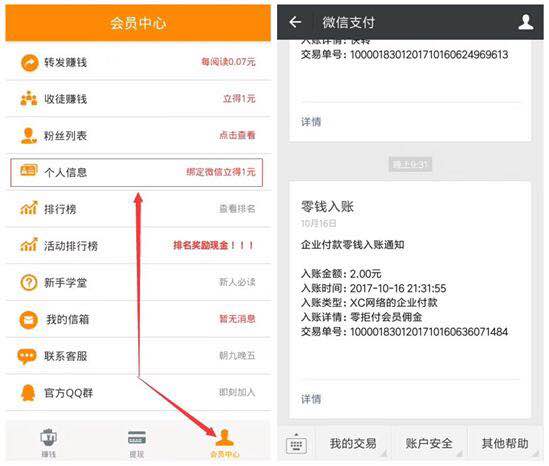
Task: Switch to the 赚钱 bottom tab
Action: [x=49, y=443]
